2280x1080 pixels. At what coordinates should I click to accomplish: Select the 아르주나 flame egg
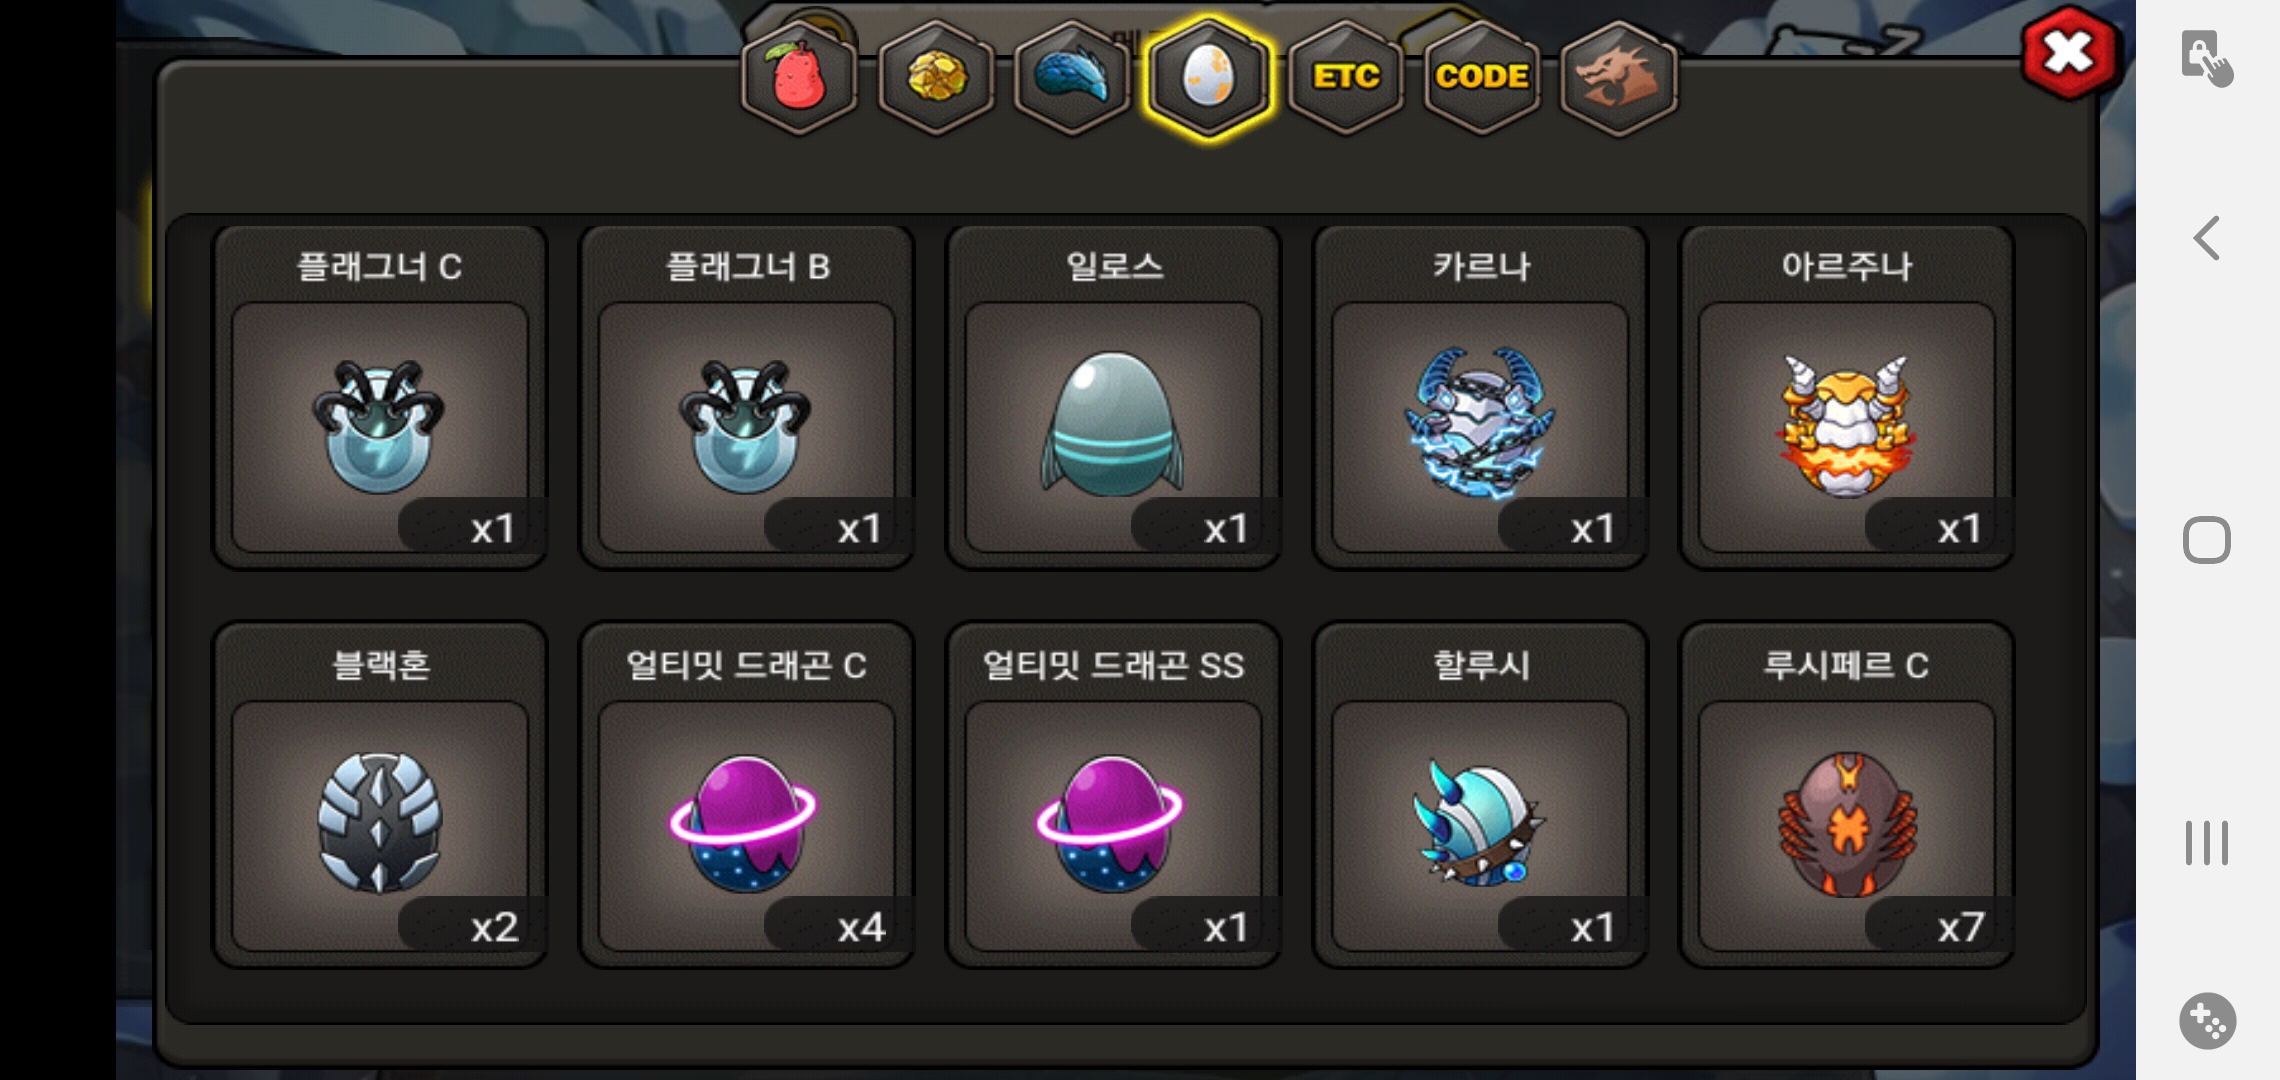(x=1847, y=398)
